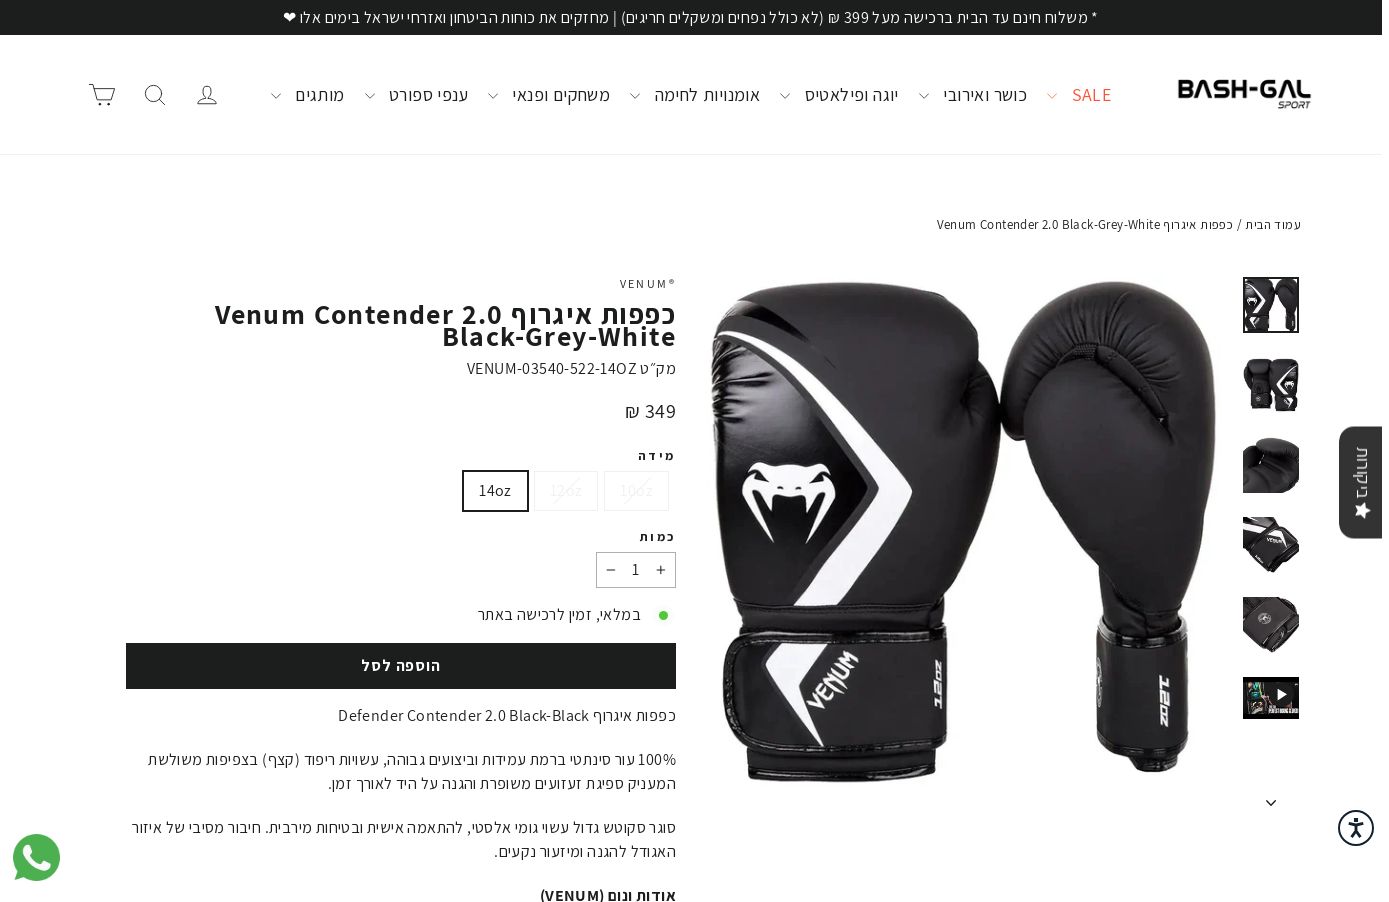
Task: Select the 14oz size option
Action: tap(495, 491)
